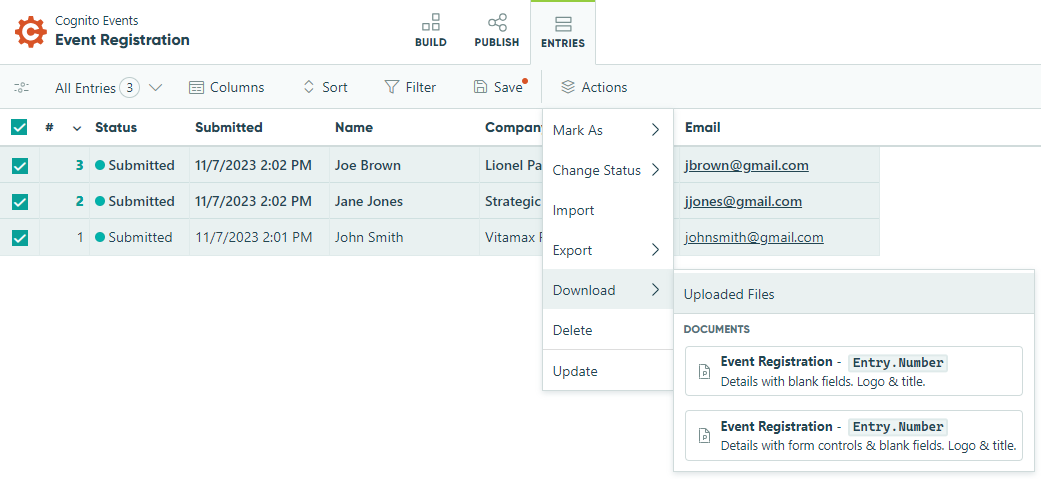Click the Sort up-down arrows icon
Viewport: 1041px width, 479px height.
coord(308,87)
